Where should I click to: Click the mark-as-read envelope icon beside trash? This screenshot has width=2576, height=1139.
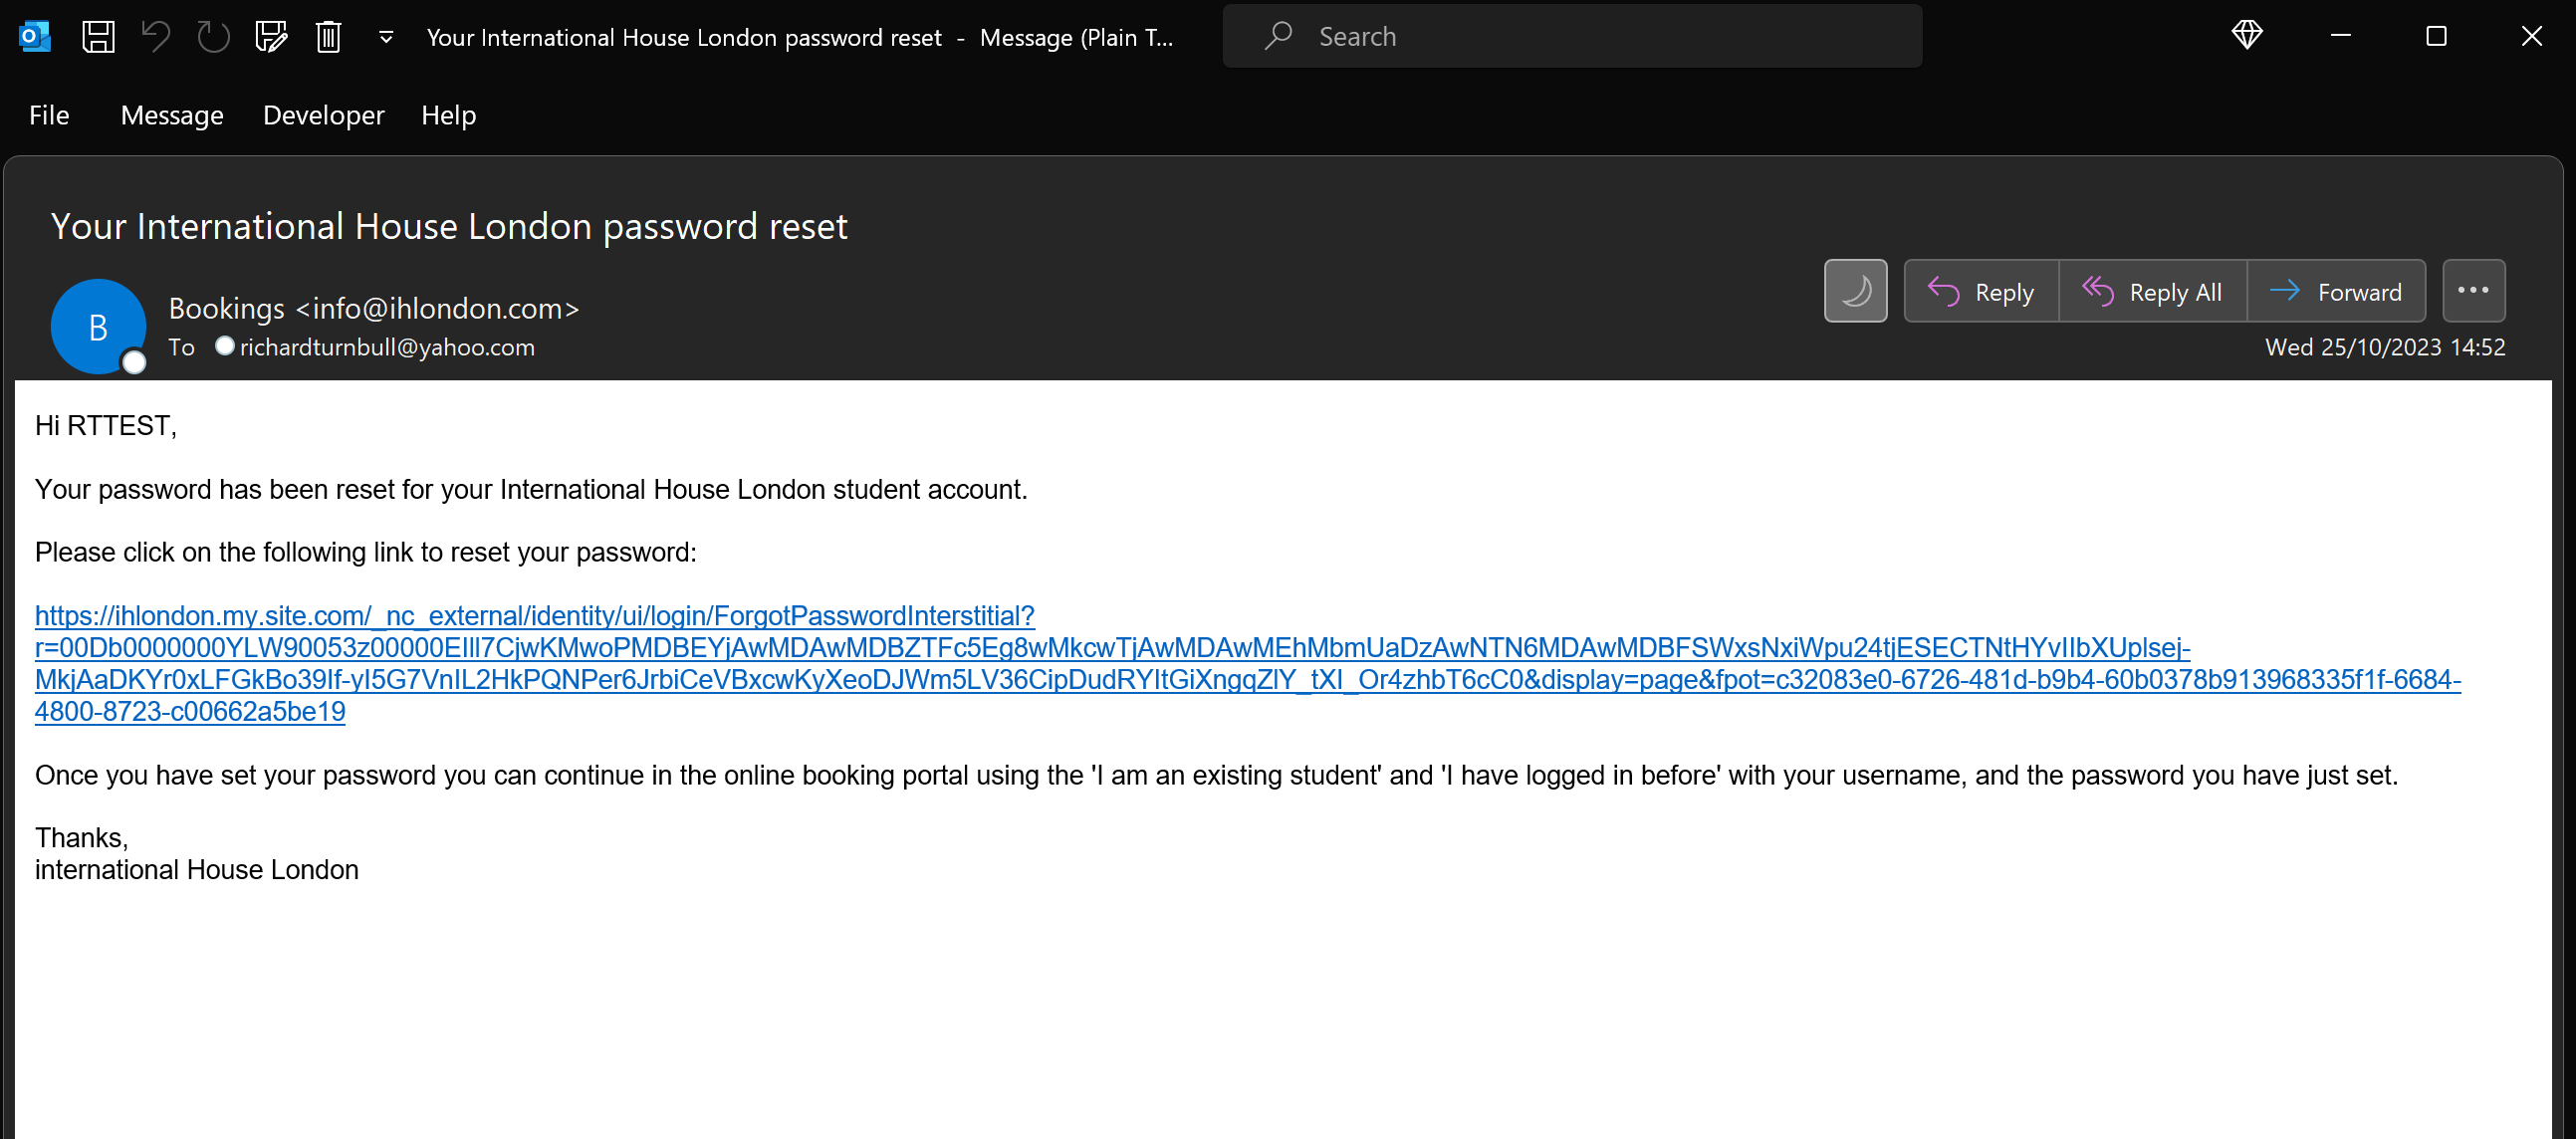[x=271, y=37]
